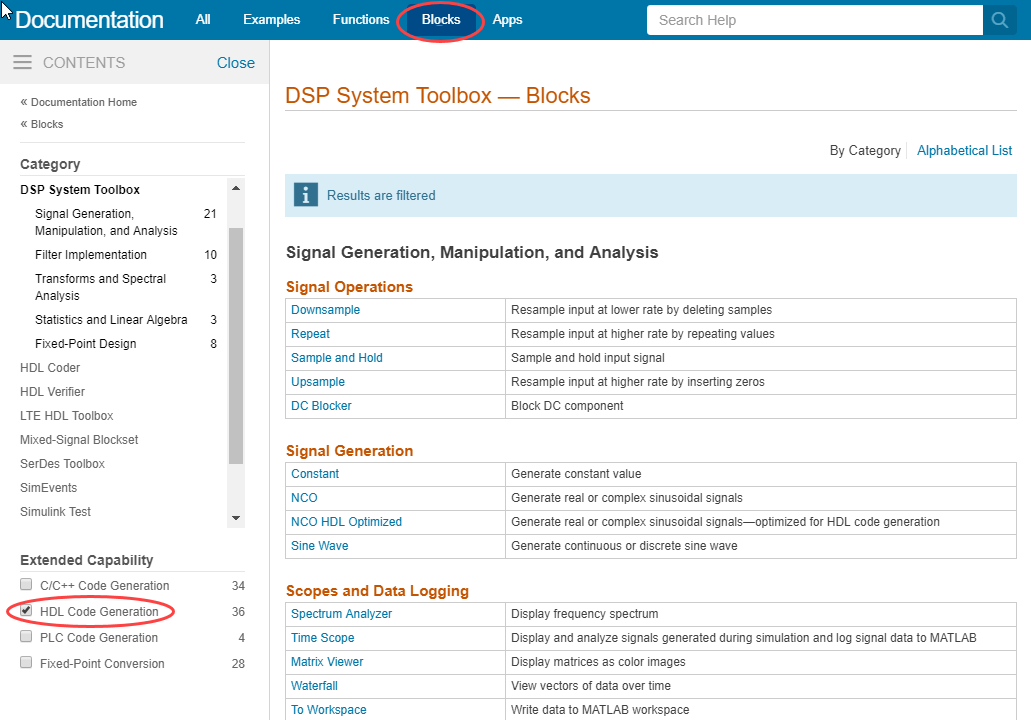Select the LTE HDL Toolbox category
The height and width of the screenshot is (720, 1031).
coord(66,416)
